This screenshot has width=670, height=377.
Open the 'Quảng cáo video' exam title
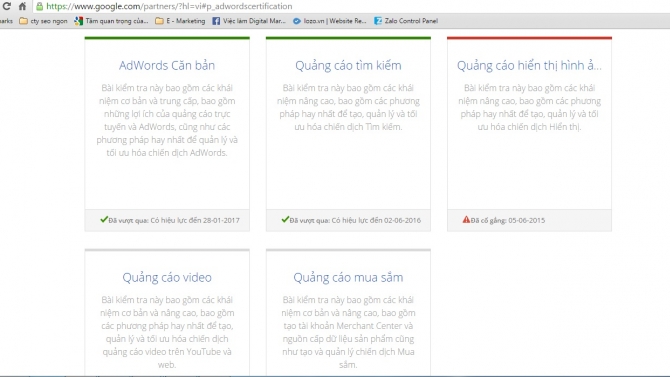[167, 277]
